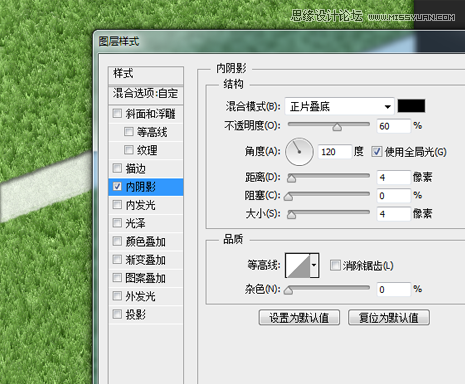Viewport: 465px width, 384px height.
Task: Enable the 内发光 checkbox
Action: (x=117, y=204)
